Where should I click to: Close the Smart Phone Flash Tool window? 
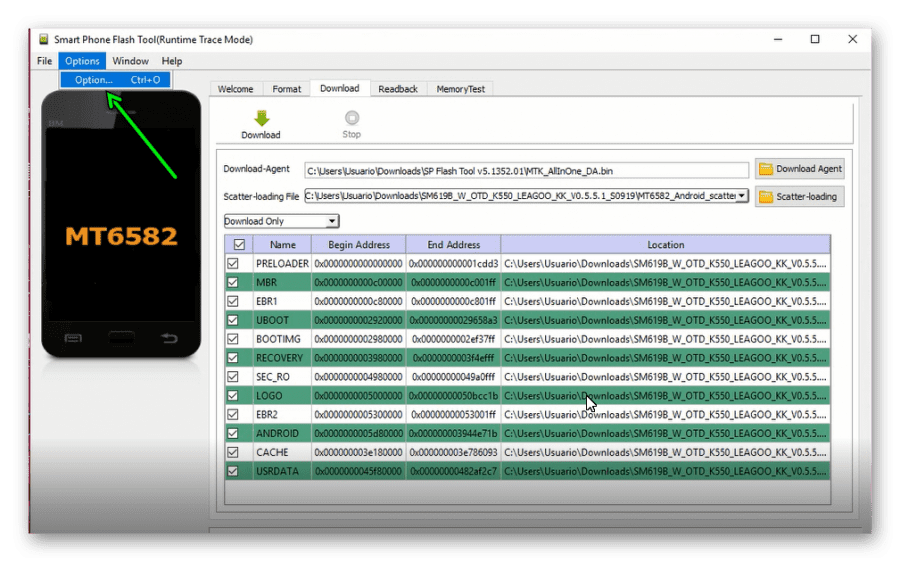tap(853, 39)
